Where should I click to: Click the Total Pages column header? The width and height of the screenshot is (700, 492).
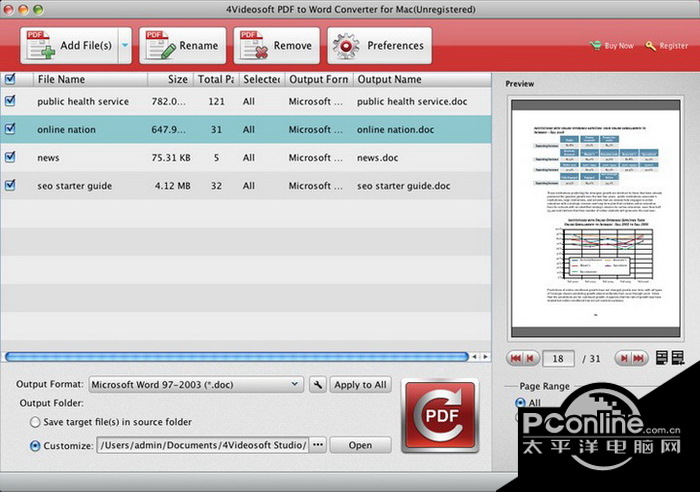tap(216, 79)
